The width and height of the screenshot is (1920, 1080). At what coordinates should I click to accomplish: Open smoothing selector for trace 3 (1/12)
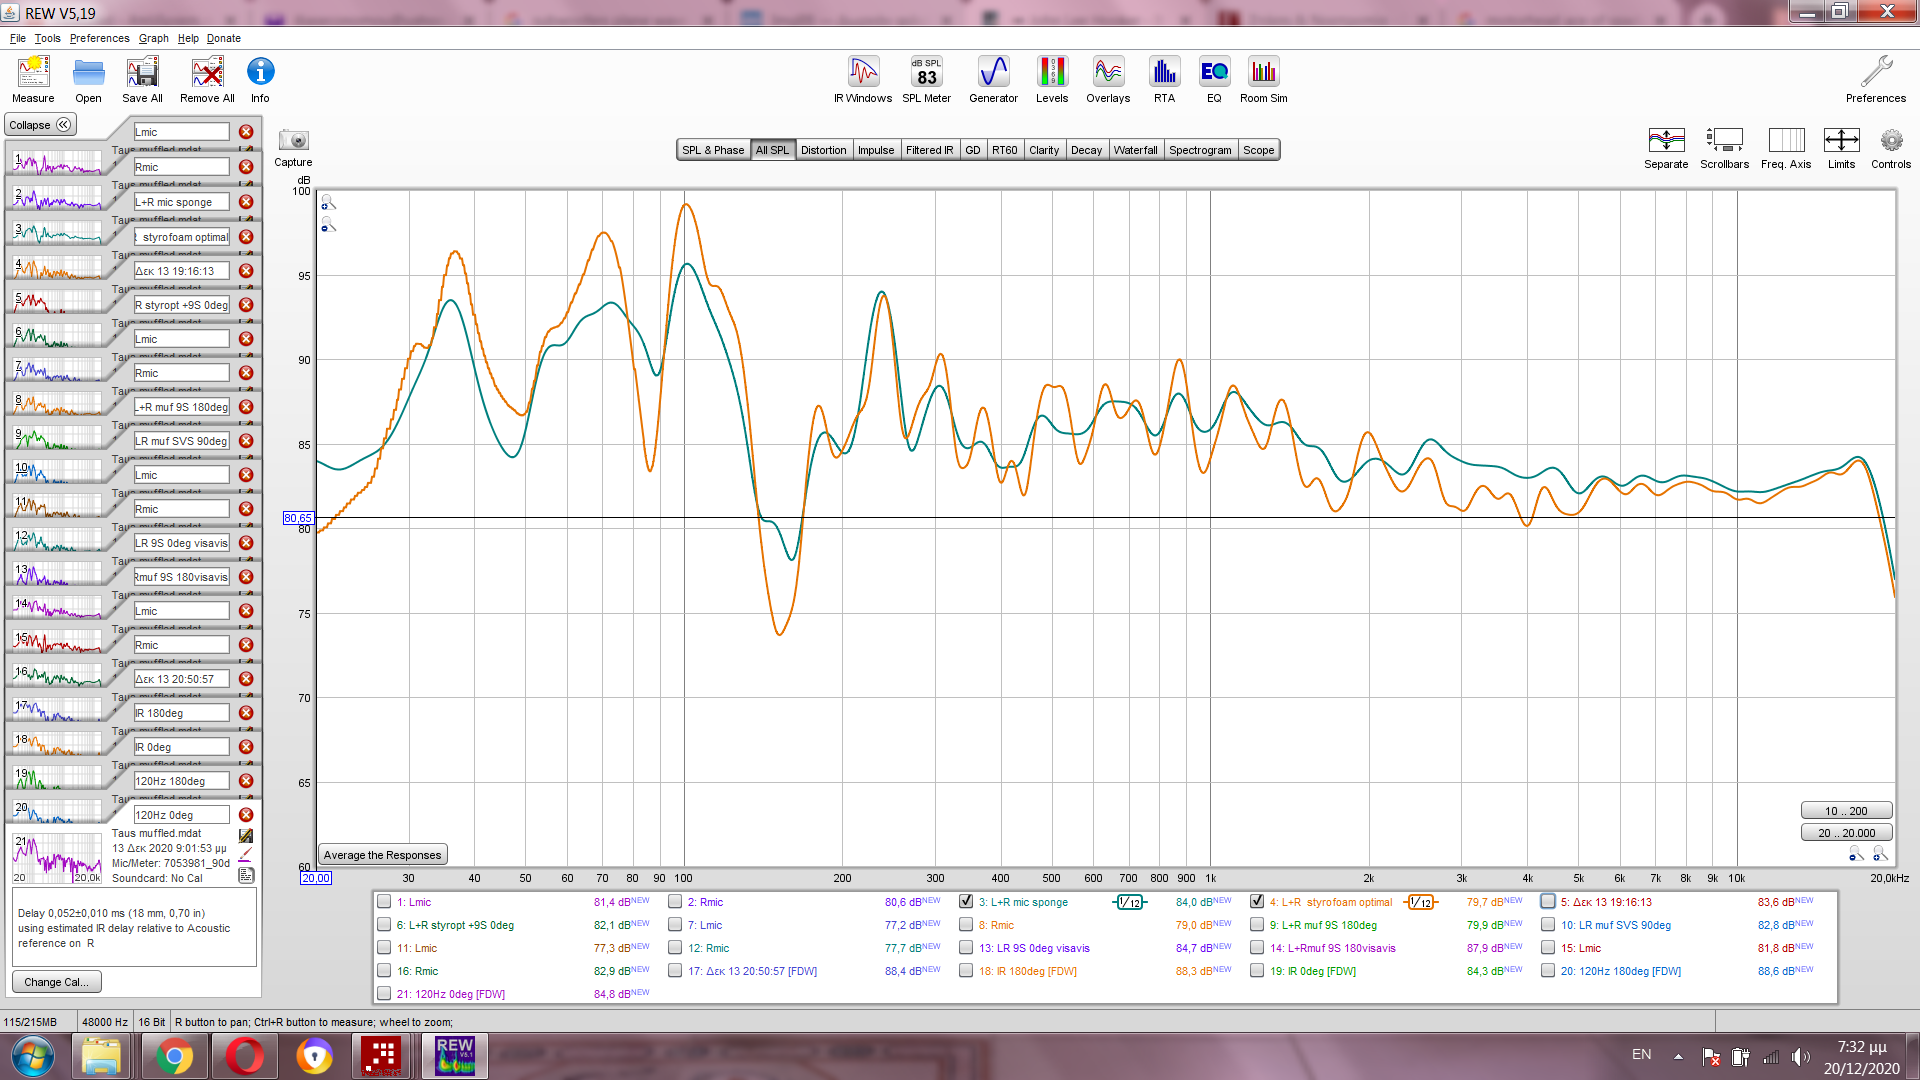(x=1130, y=902)
